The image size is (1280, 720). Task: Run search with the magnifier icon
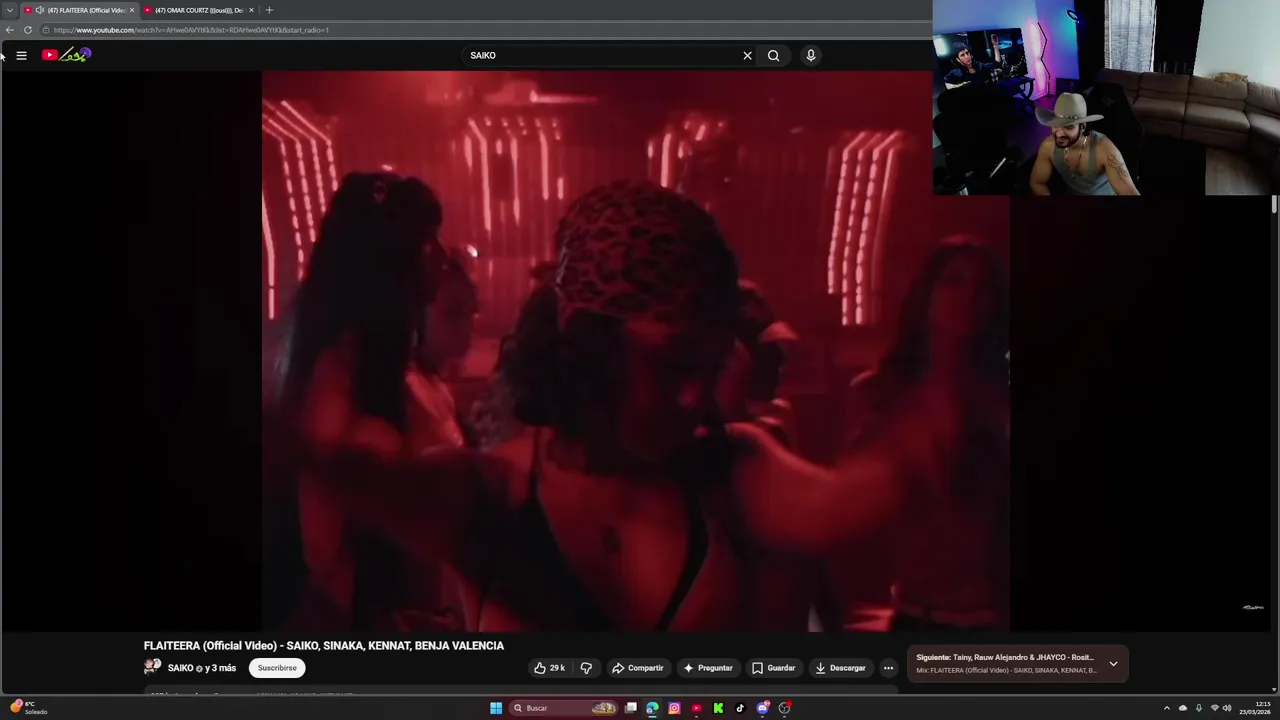pyautogui.click(x=773, y=55)
